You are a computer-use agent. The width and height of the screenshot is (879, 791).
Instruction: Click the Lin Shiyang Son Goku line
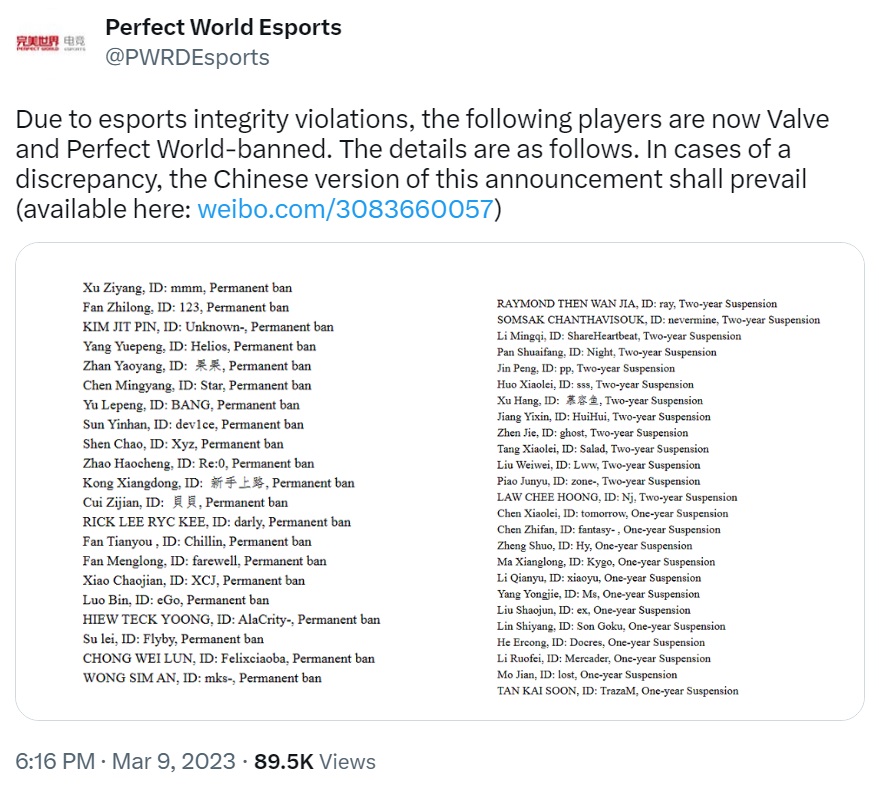tap(611, 626)
